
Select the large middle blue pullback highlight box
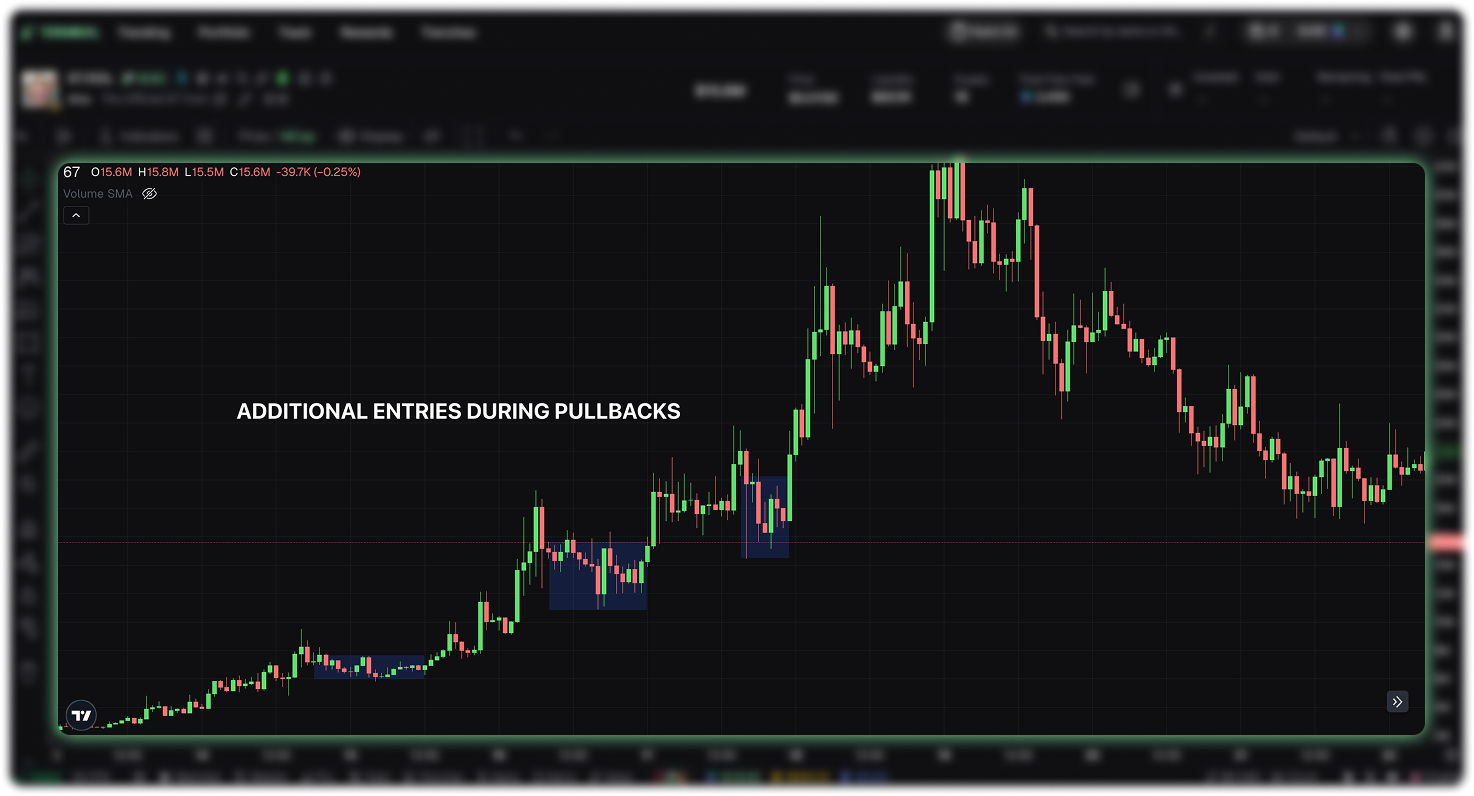[597, 576]
